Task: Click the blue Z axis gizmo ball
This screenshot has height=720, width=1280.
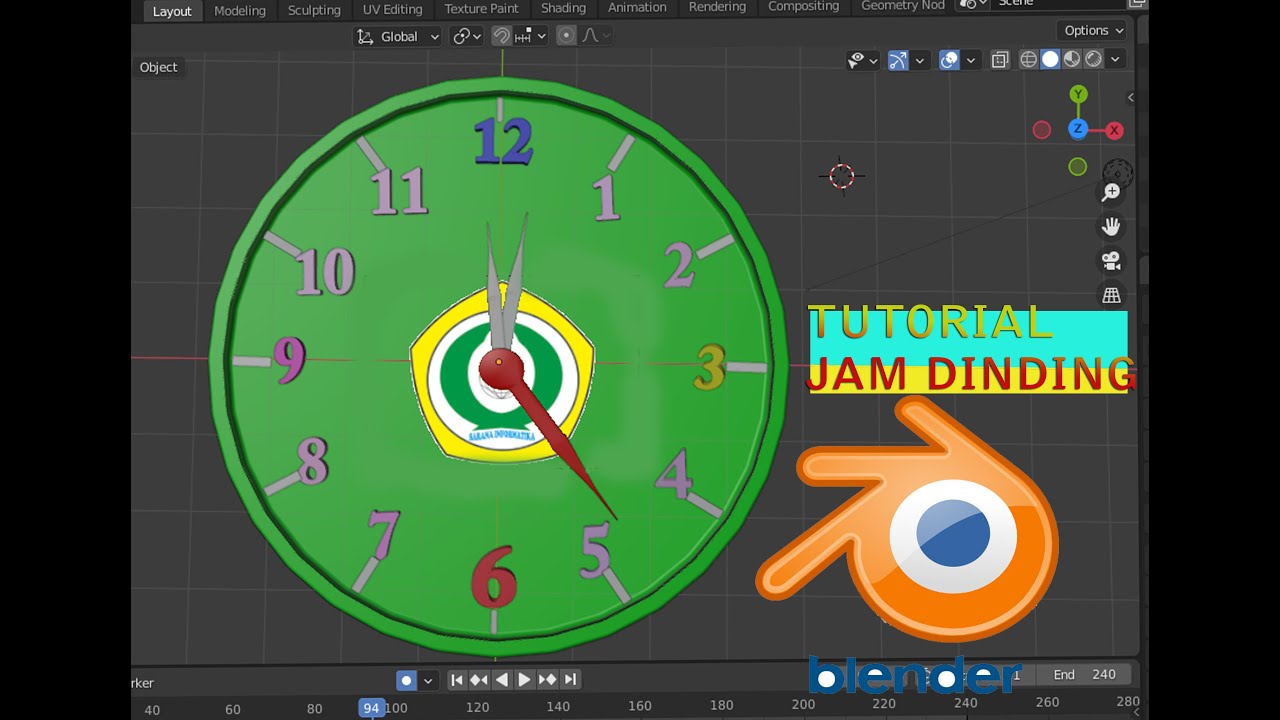Action: 1078,129
